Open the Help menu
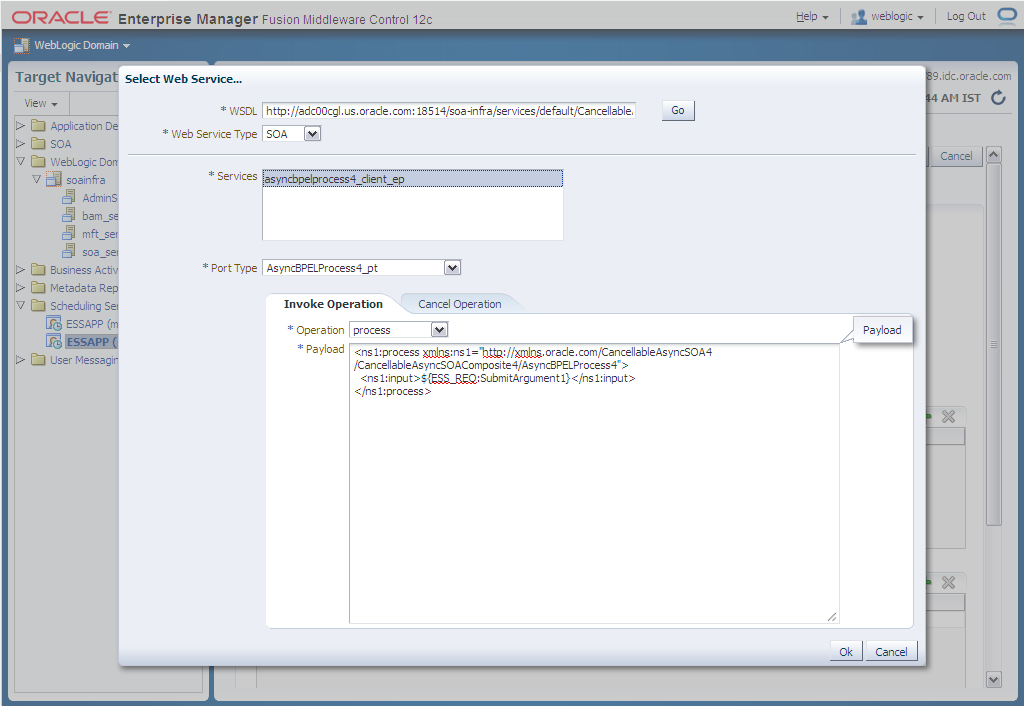Image resolution: width=1024 pixels, height=706 pixels. (x=811, y=17)
